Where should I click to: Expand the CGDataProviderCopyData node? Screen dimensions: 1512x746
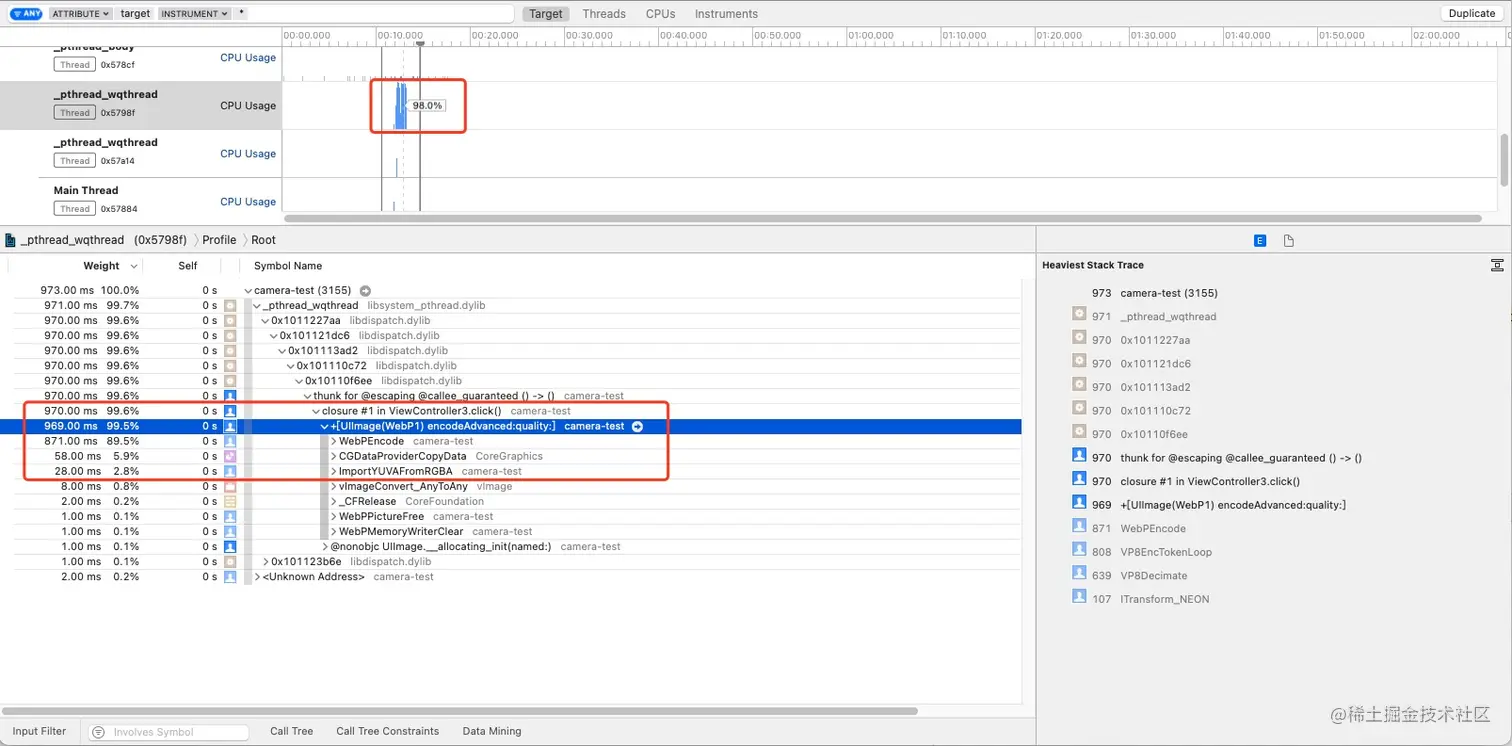click(334, 456)
